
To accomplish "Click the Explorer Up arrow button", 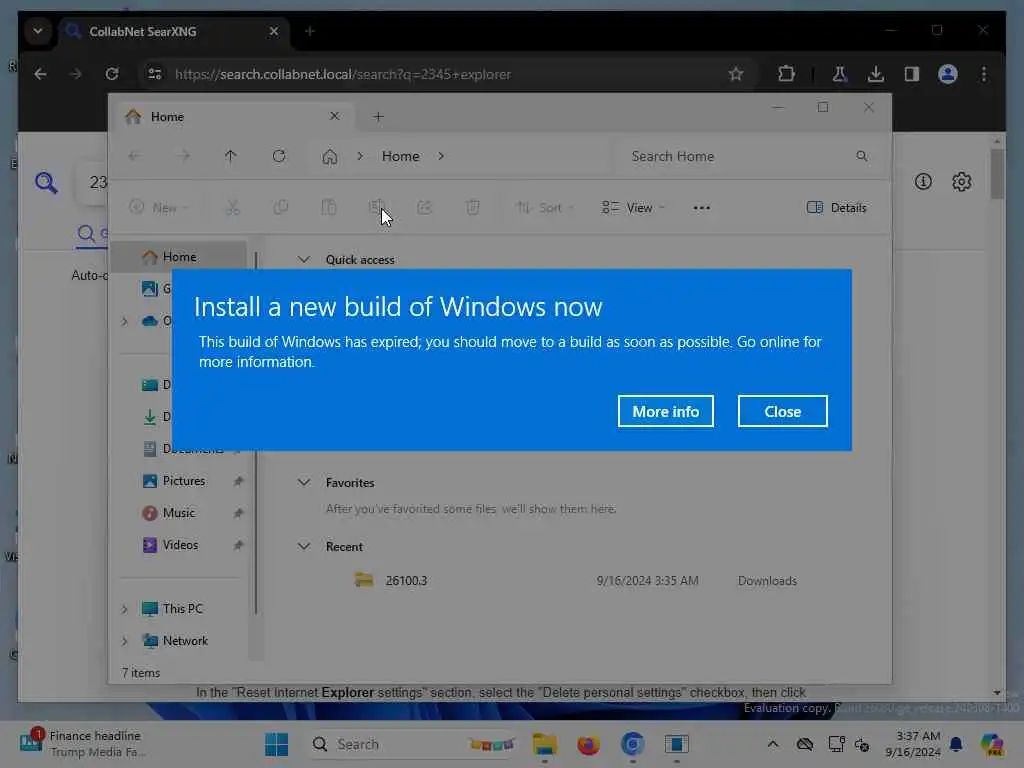I will [231, 156].
